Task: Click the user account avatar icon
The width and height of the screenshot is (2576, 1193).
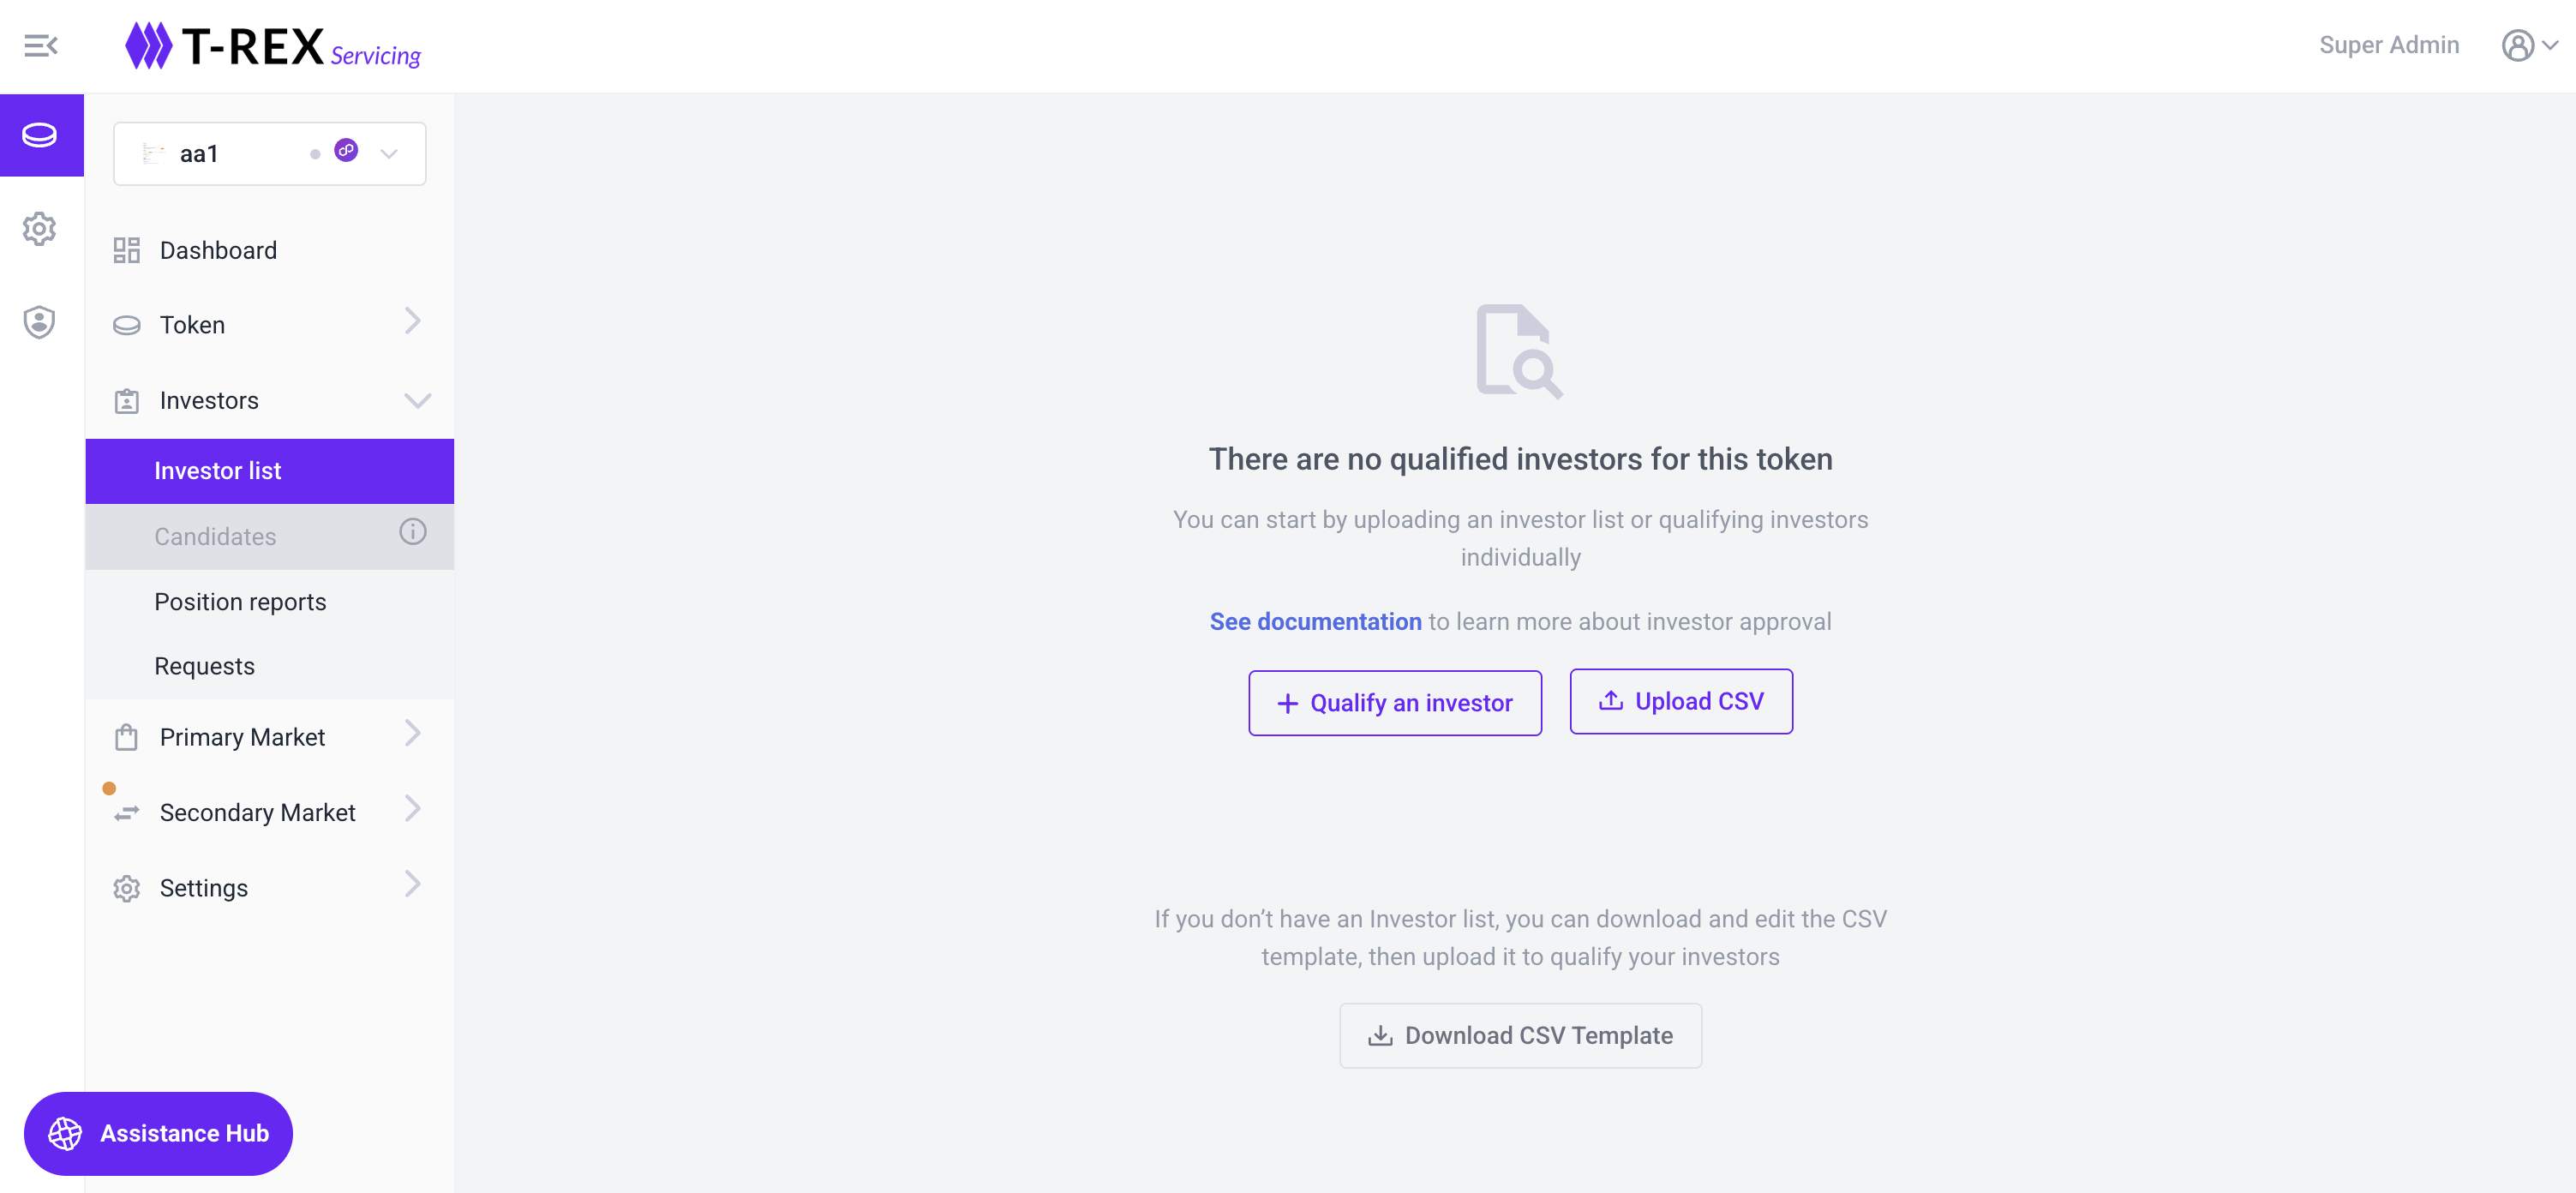Action: [2517, 46]
